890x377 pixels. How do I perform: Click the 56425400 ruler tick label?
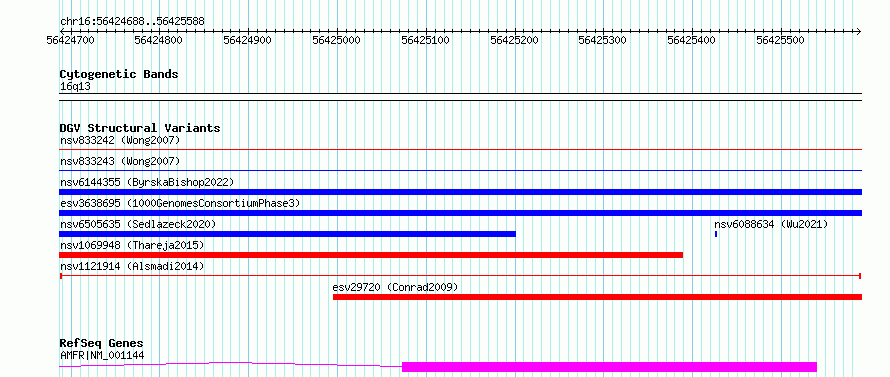click(x=692, y=40)
